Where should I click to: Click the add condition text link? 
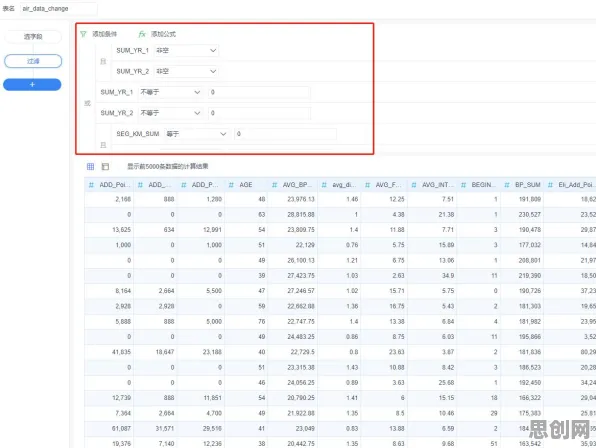coord(105,34)
